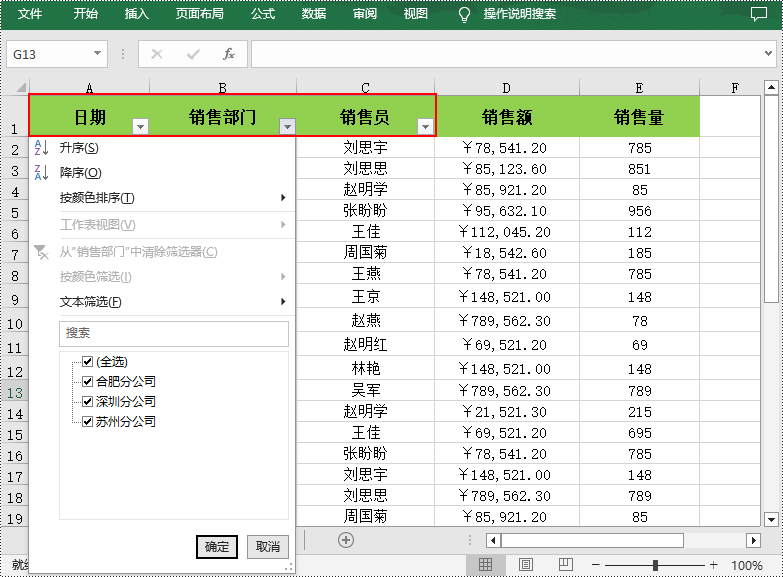Switch to Normal view icon
The image size is (783, 577).
(485, 565)
